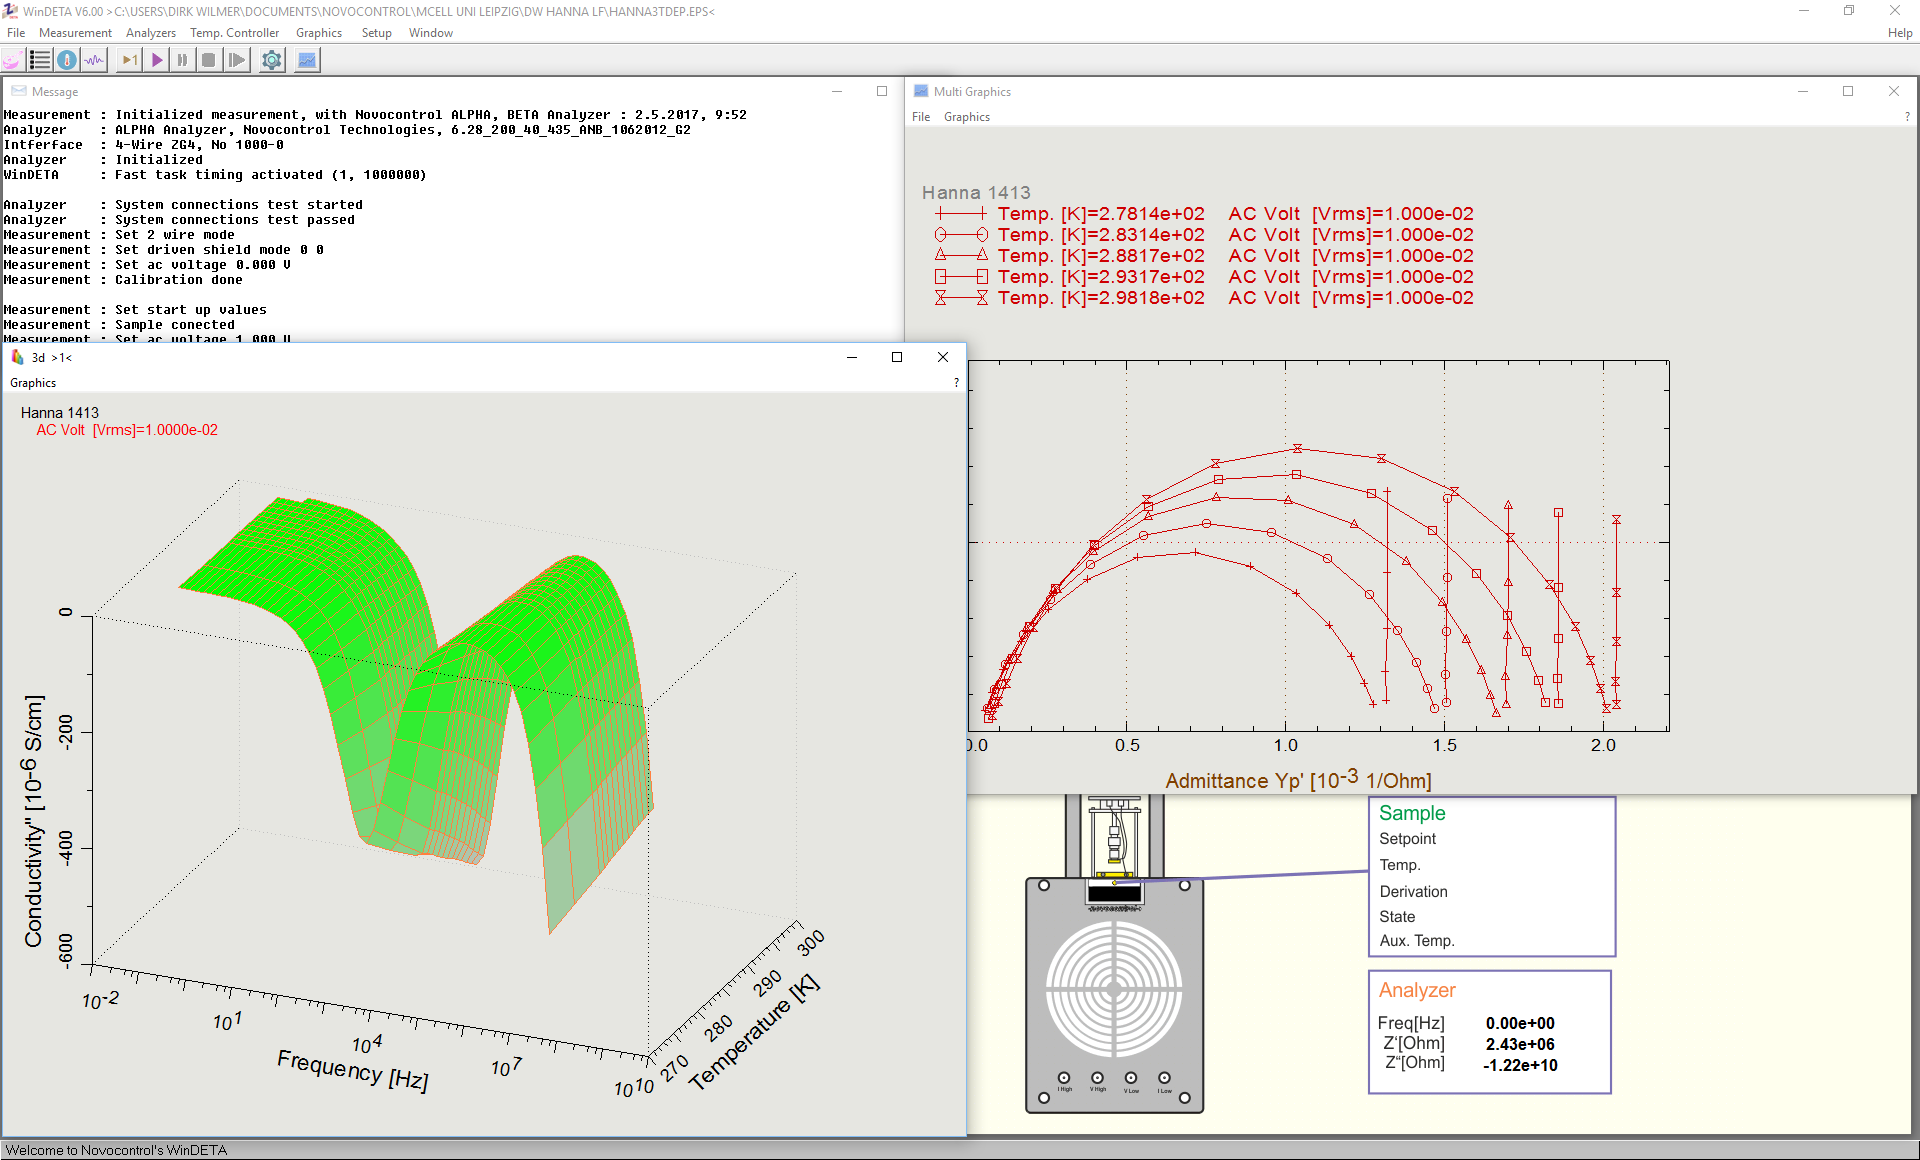Screen dimensions: 1920x1160
Task: Click the Freq[Hz] value 0.00e+00
Action: 1520,1023
